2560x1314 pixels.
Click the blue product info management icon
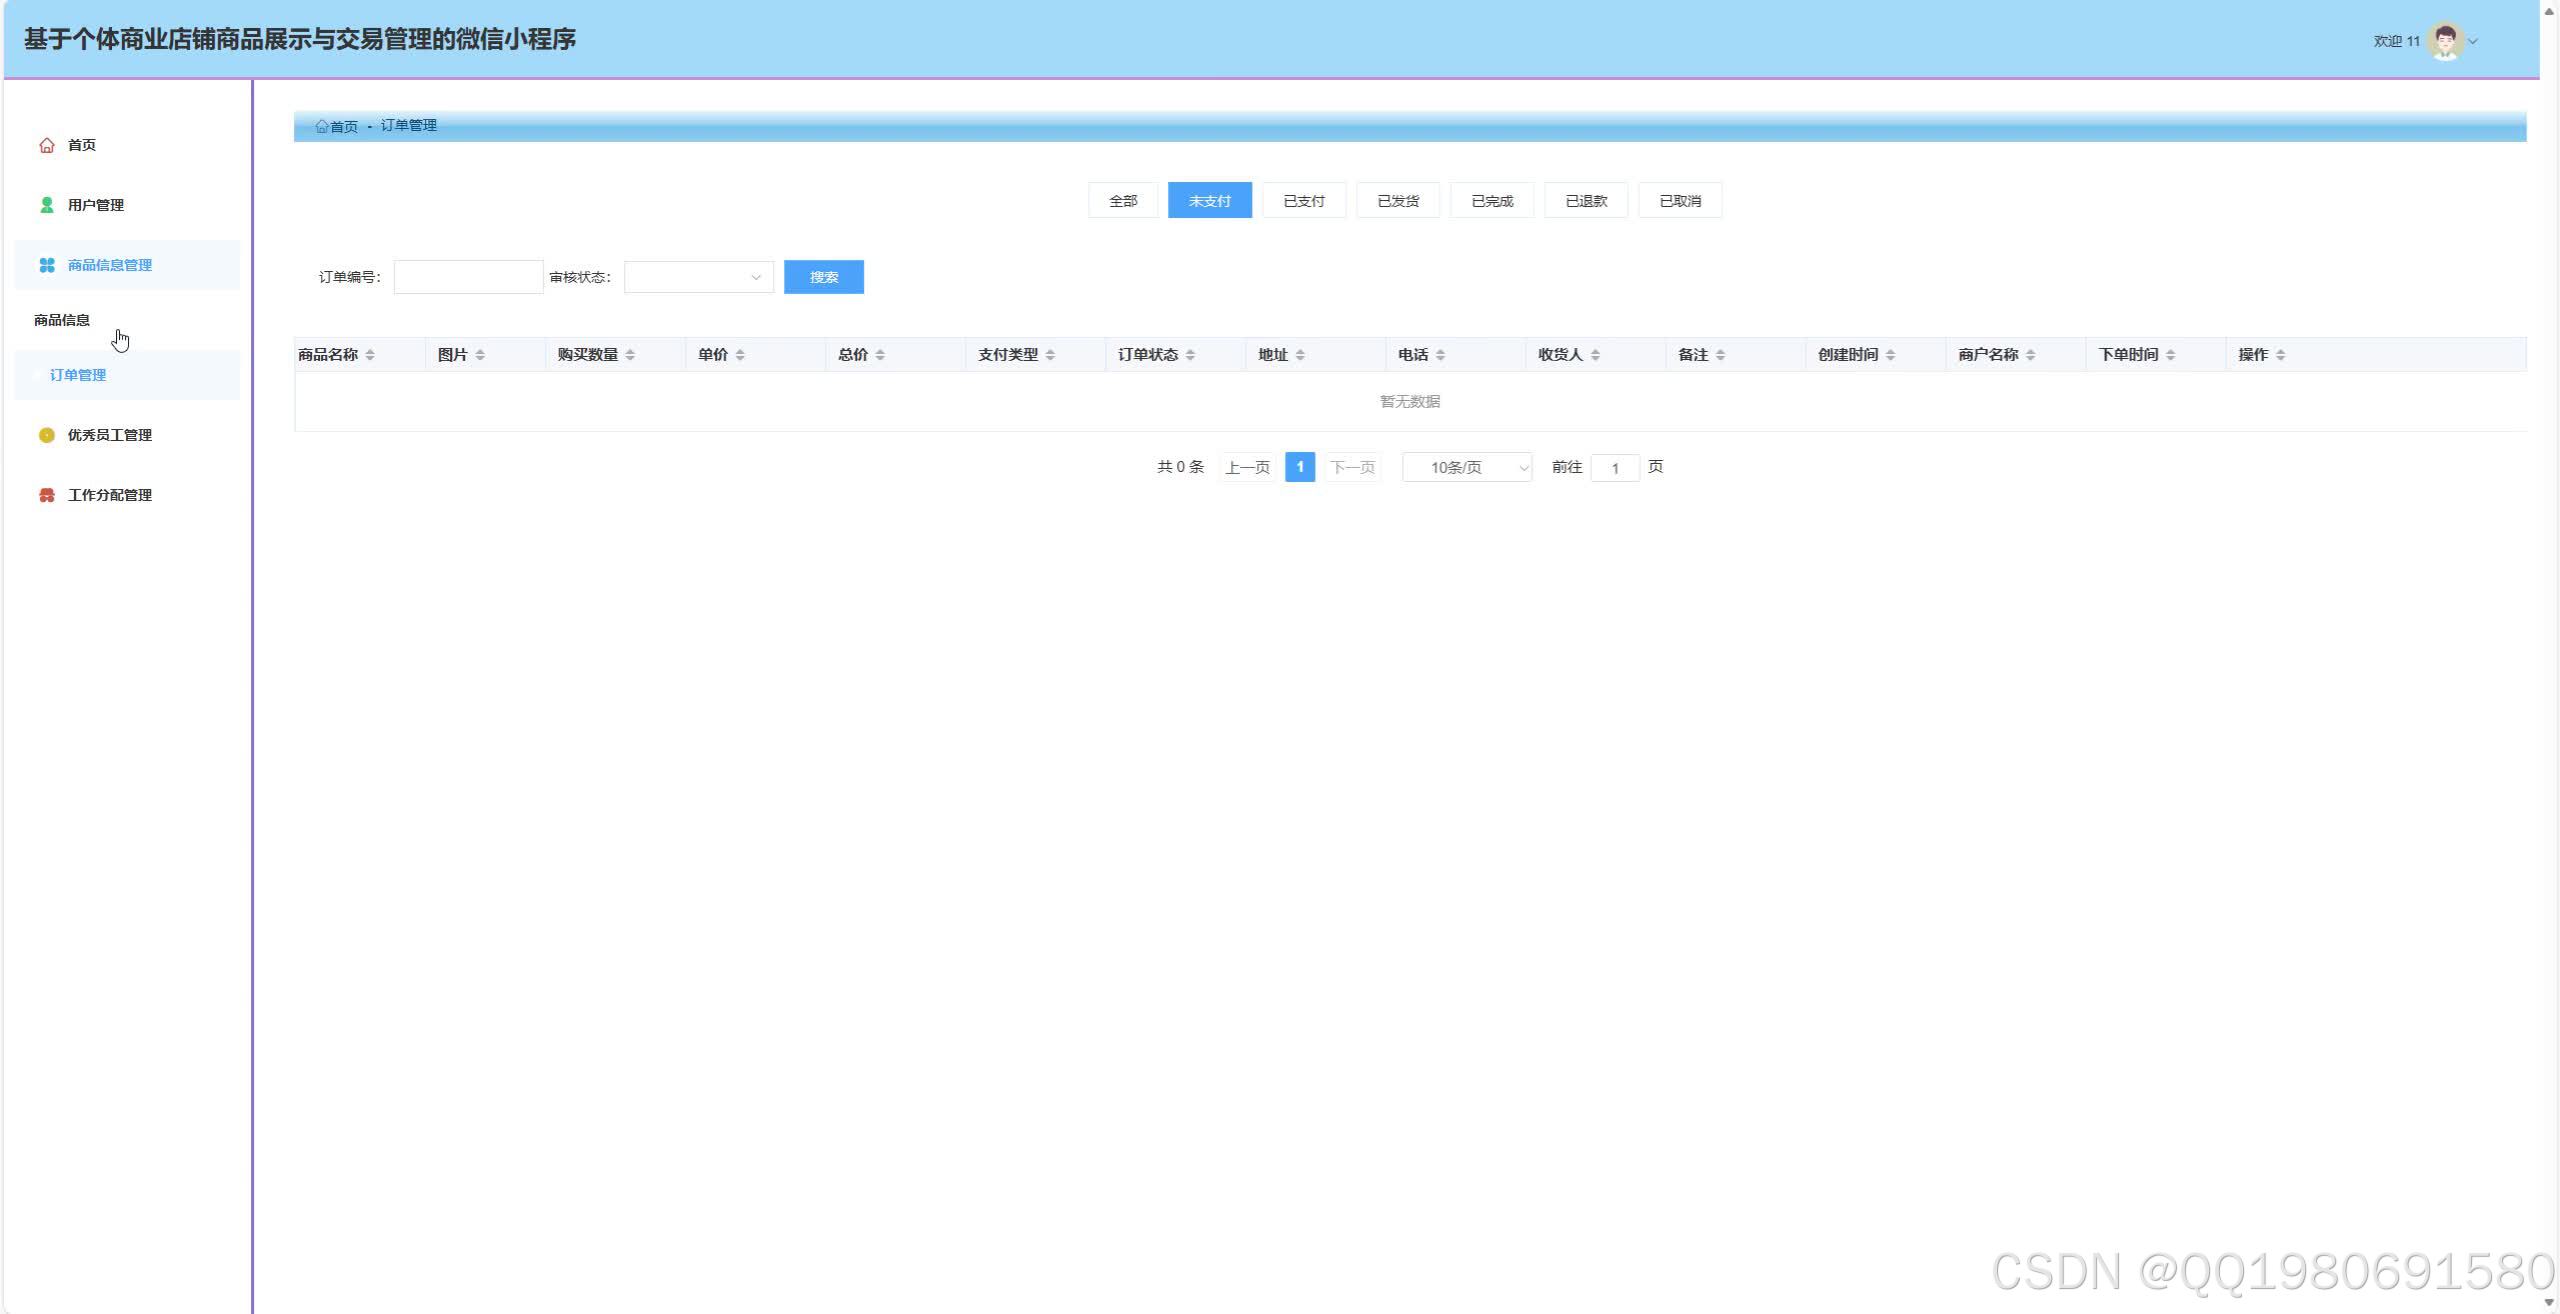coord(46,265)
